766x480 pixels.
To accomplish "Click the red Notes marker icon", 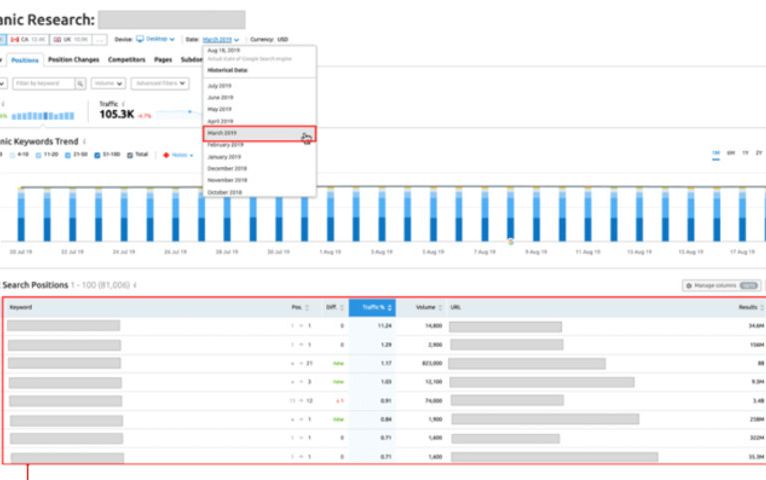I will pos(166,155).
